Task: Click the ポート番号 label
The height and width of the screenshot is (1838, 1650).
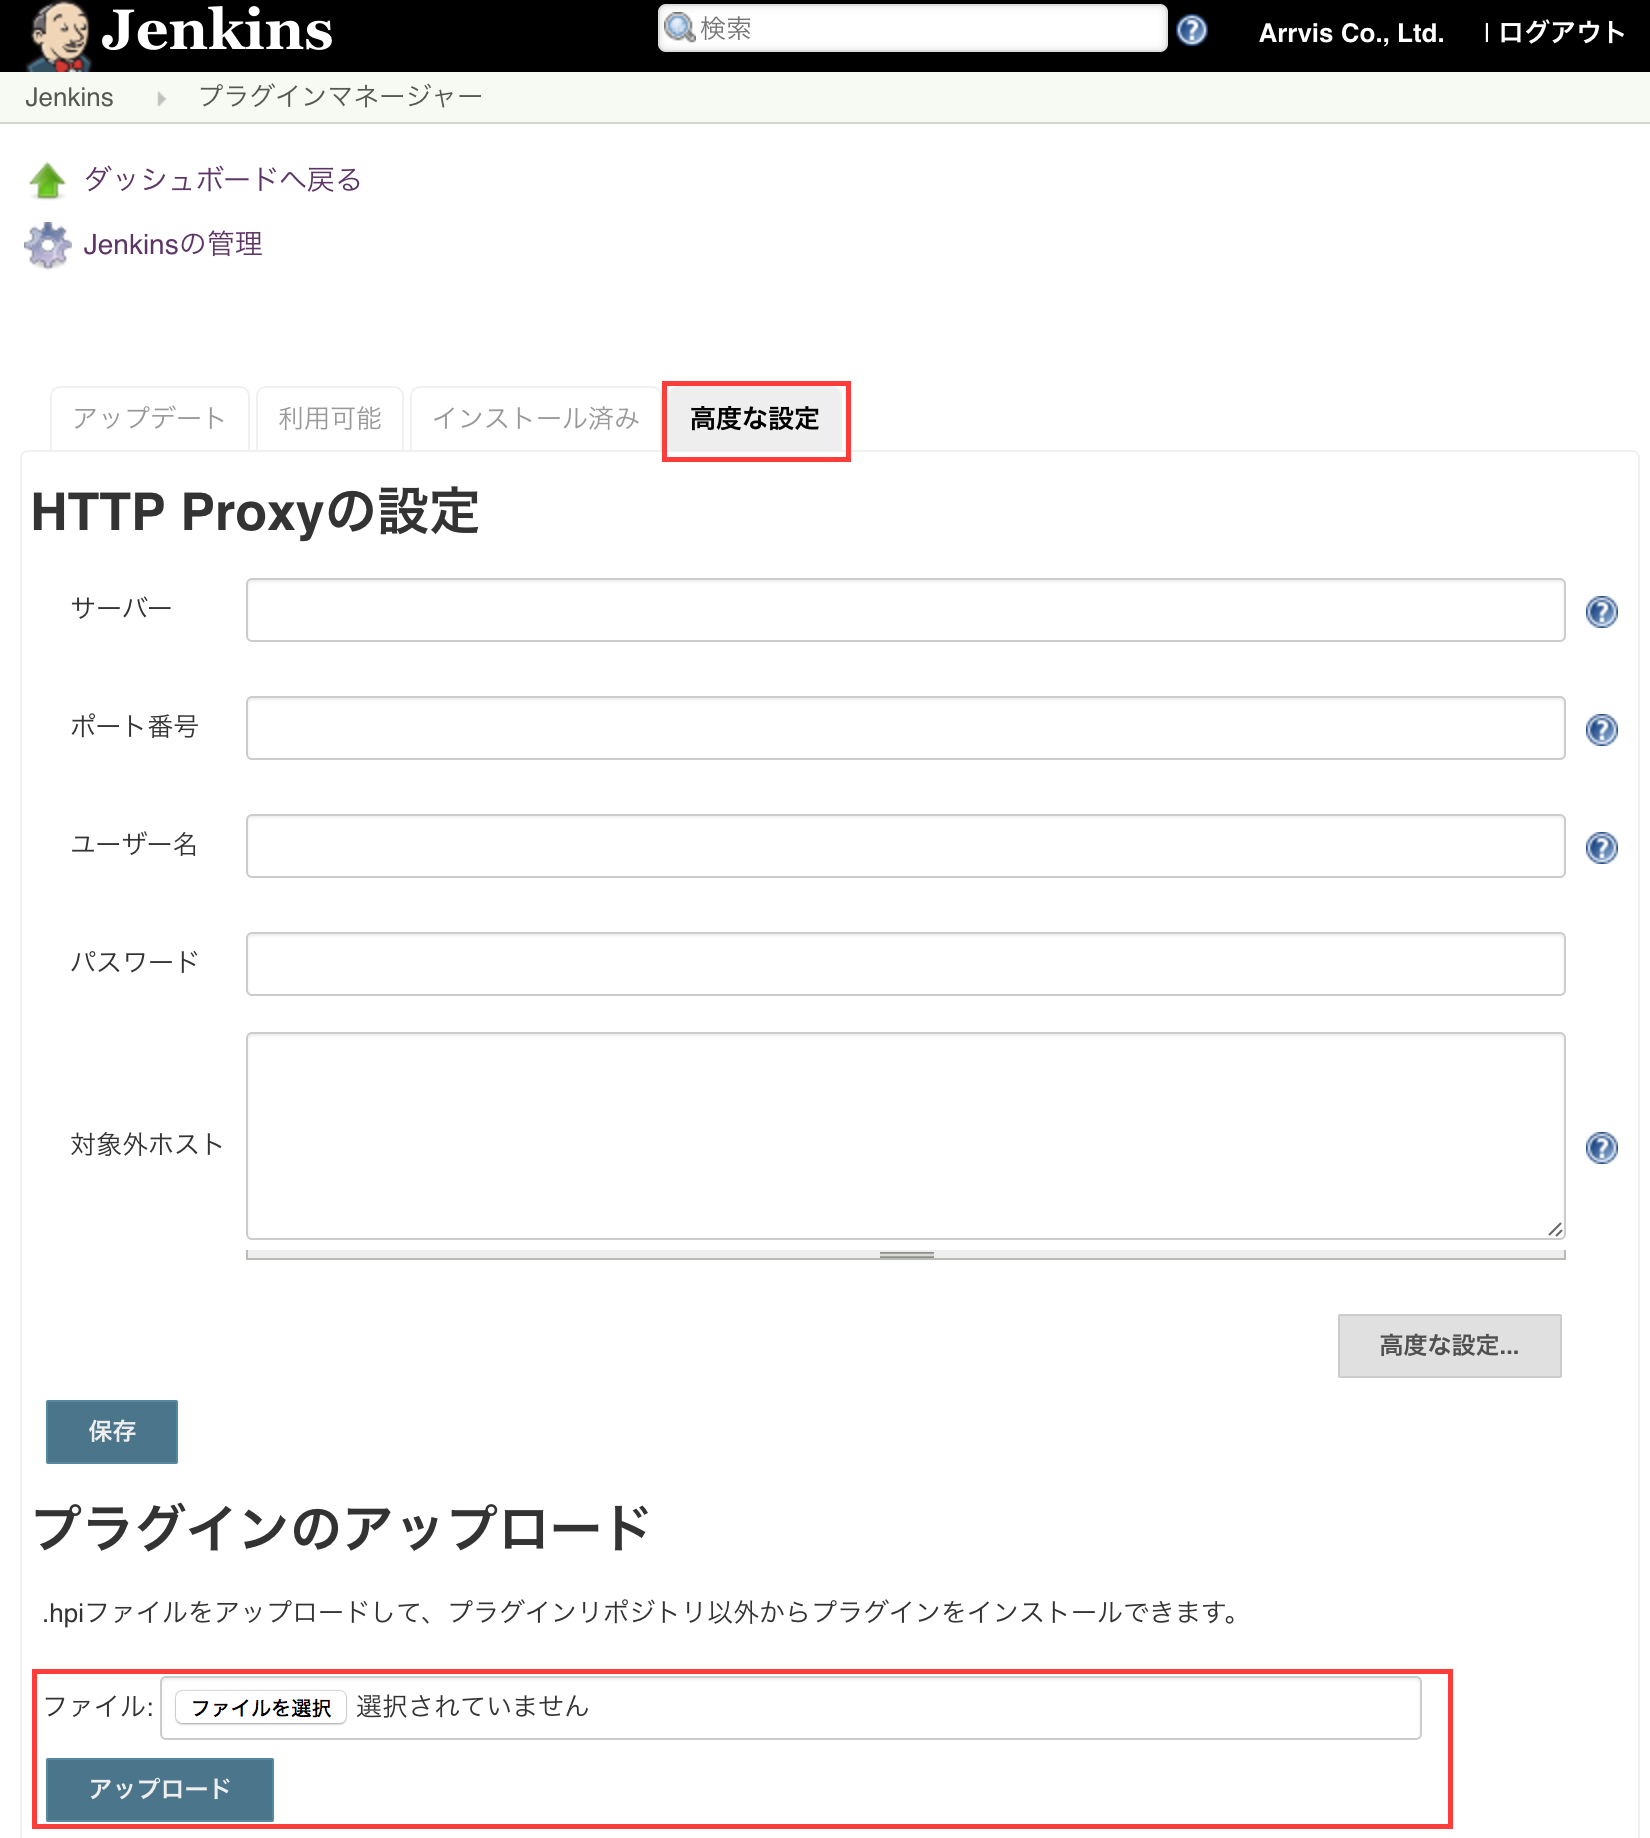Action: [134, 726]
